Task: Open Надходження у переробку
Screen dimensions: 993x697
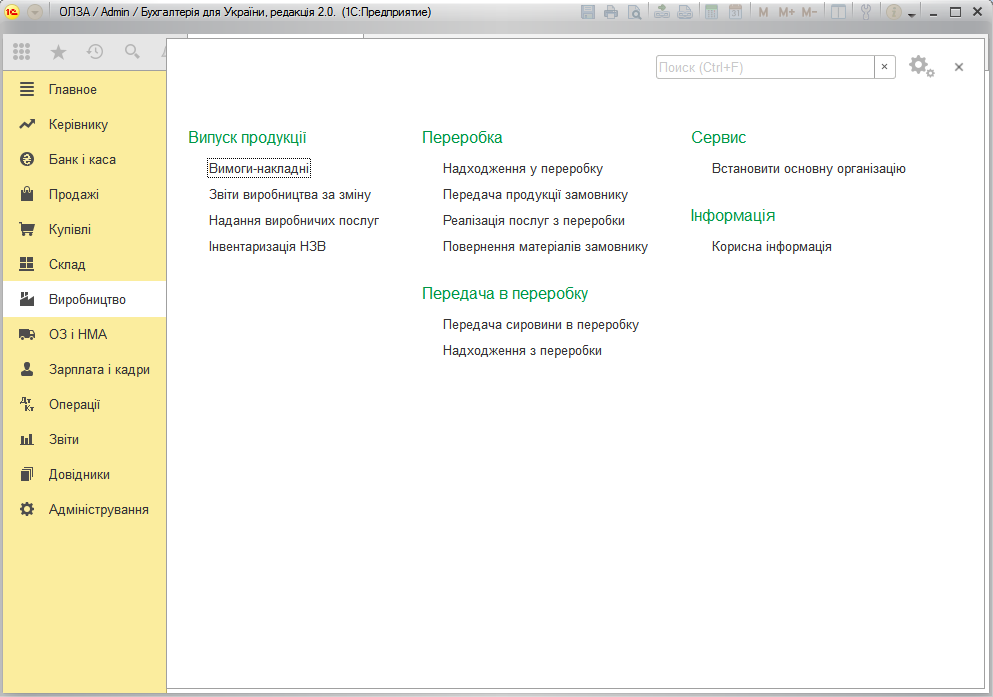Action: [x=522, y=169]
